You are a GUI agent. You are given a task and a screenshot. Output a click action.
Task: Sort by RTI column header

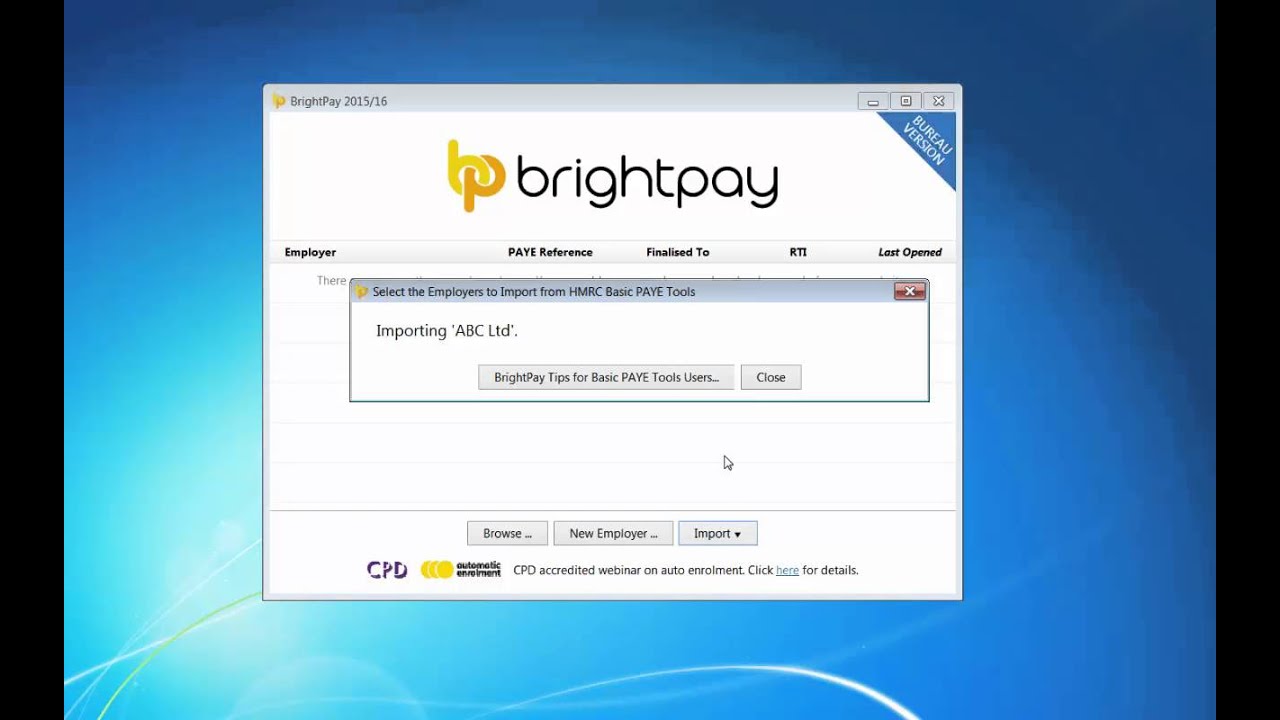coord(797,252)
